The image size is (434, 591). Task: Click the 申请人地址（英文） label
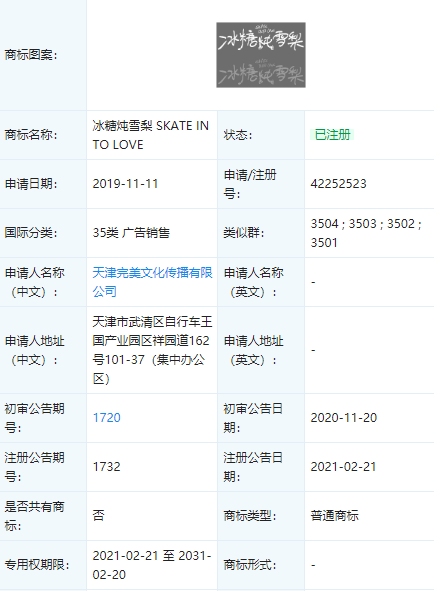point(253,350)
